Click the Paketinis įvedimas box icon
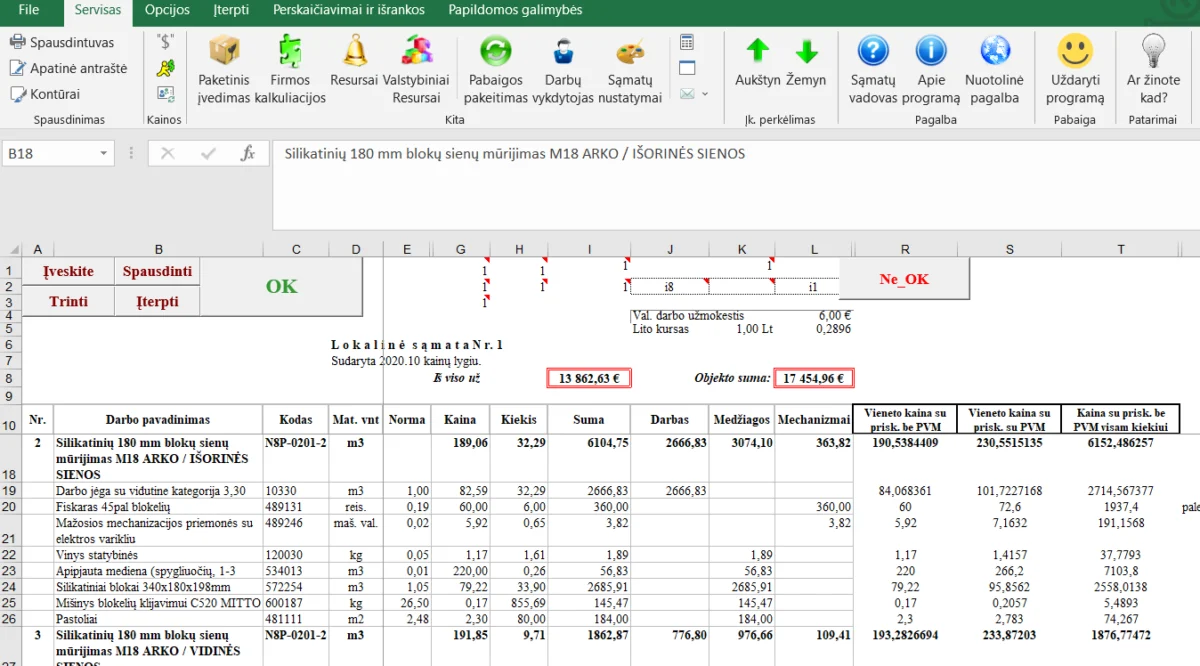Screen dimensions: 1200x666 (x=224, y=52)
